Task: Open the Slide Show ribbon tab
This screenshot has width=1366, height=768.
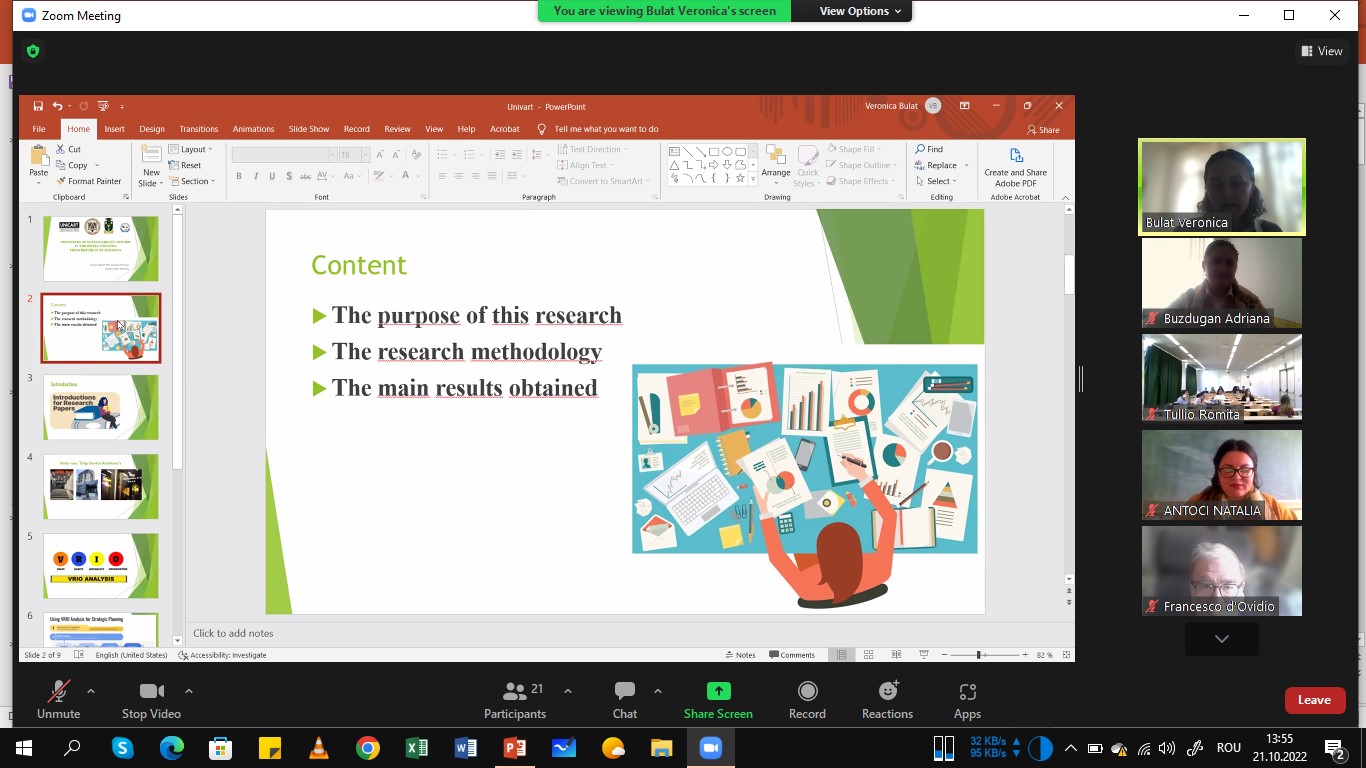Action: (309, 129)
